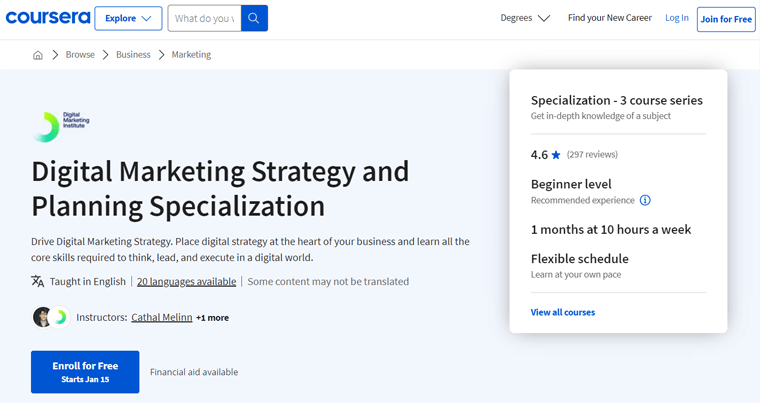The width and height of the screenshot is (760, 403).
Task: Open the 20 languages available link
Action: 187,281
